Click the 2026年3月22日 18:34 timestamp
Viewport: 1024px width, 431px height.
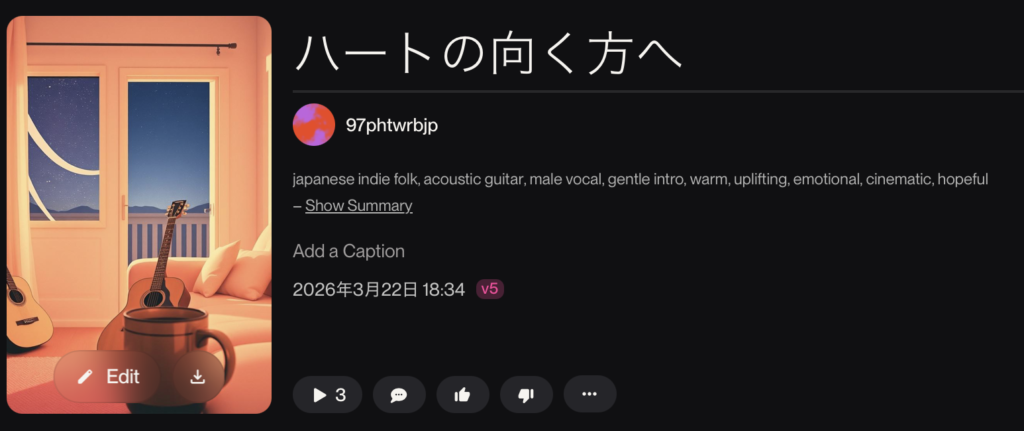379,289
